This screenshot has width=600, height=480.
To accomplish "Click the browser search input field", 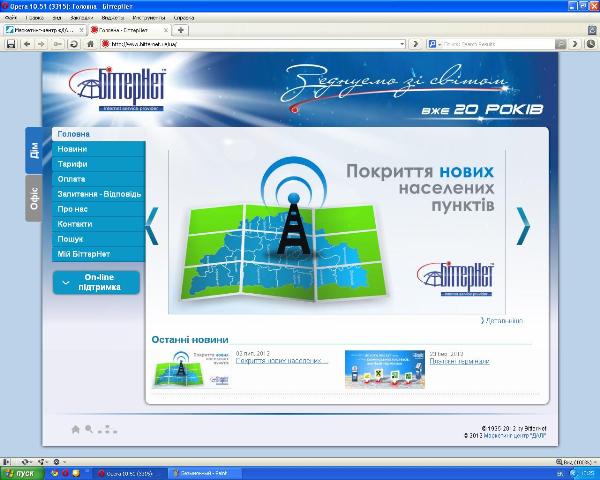I will pyautogui.click(x=497, y=44).
